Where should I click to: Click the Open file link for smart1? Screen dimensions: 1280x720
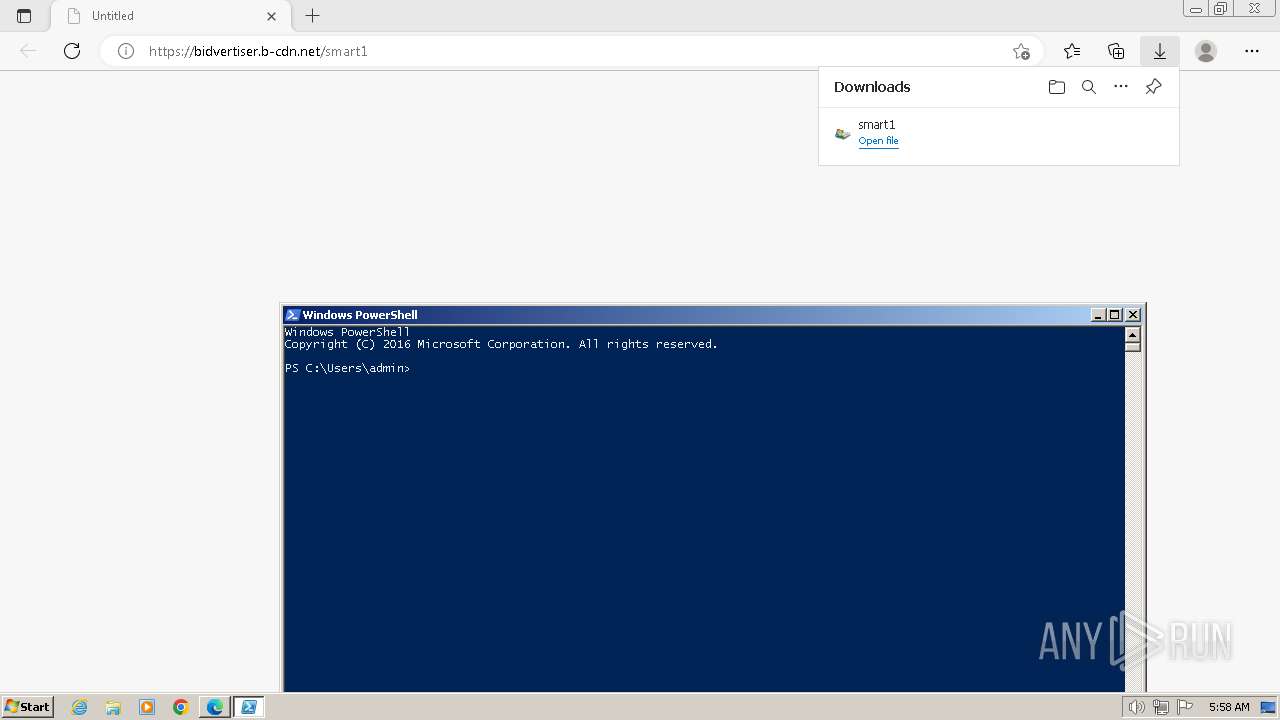(878, 141)
